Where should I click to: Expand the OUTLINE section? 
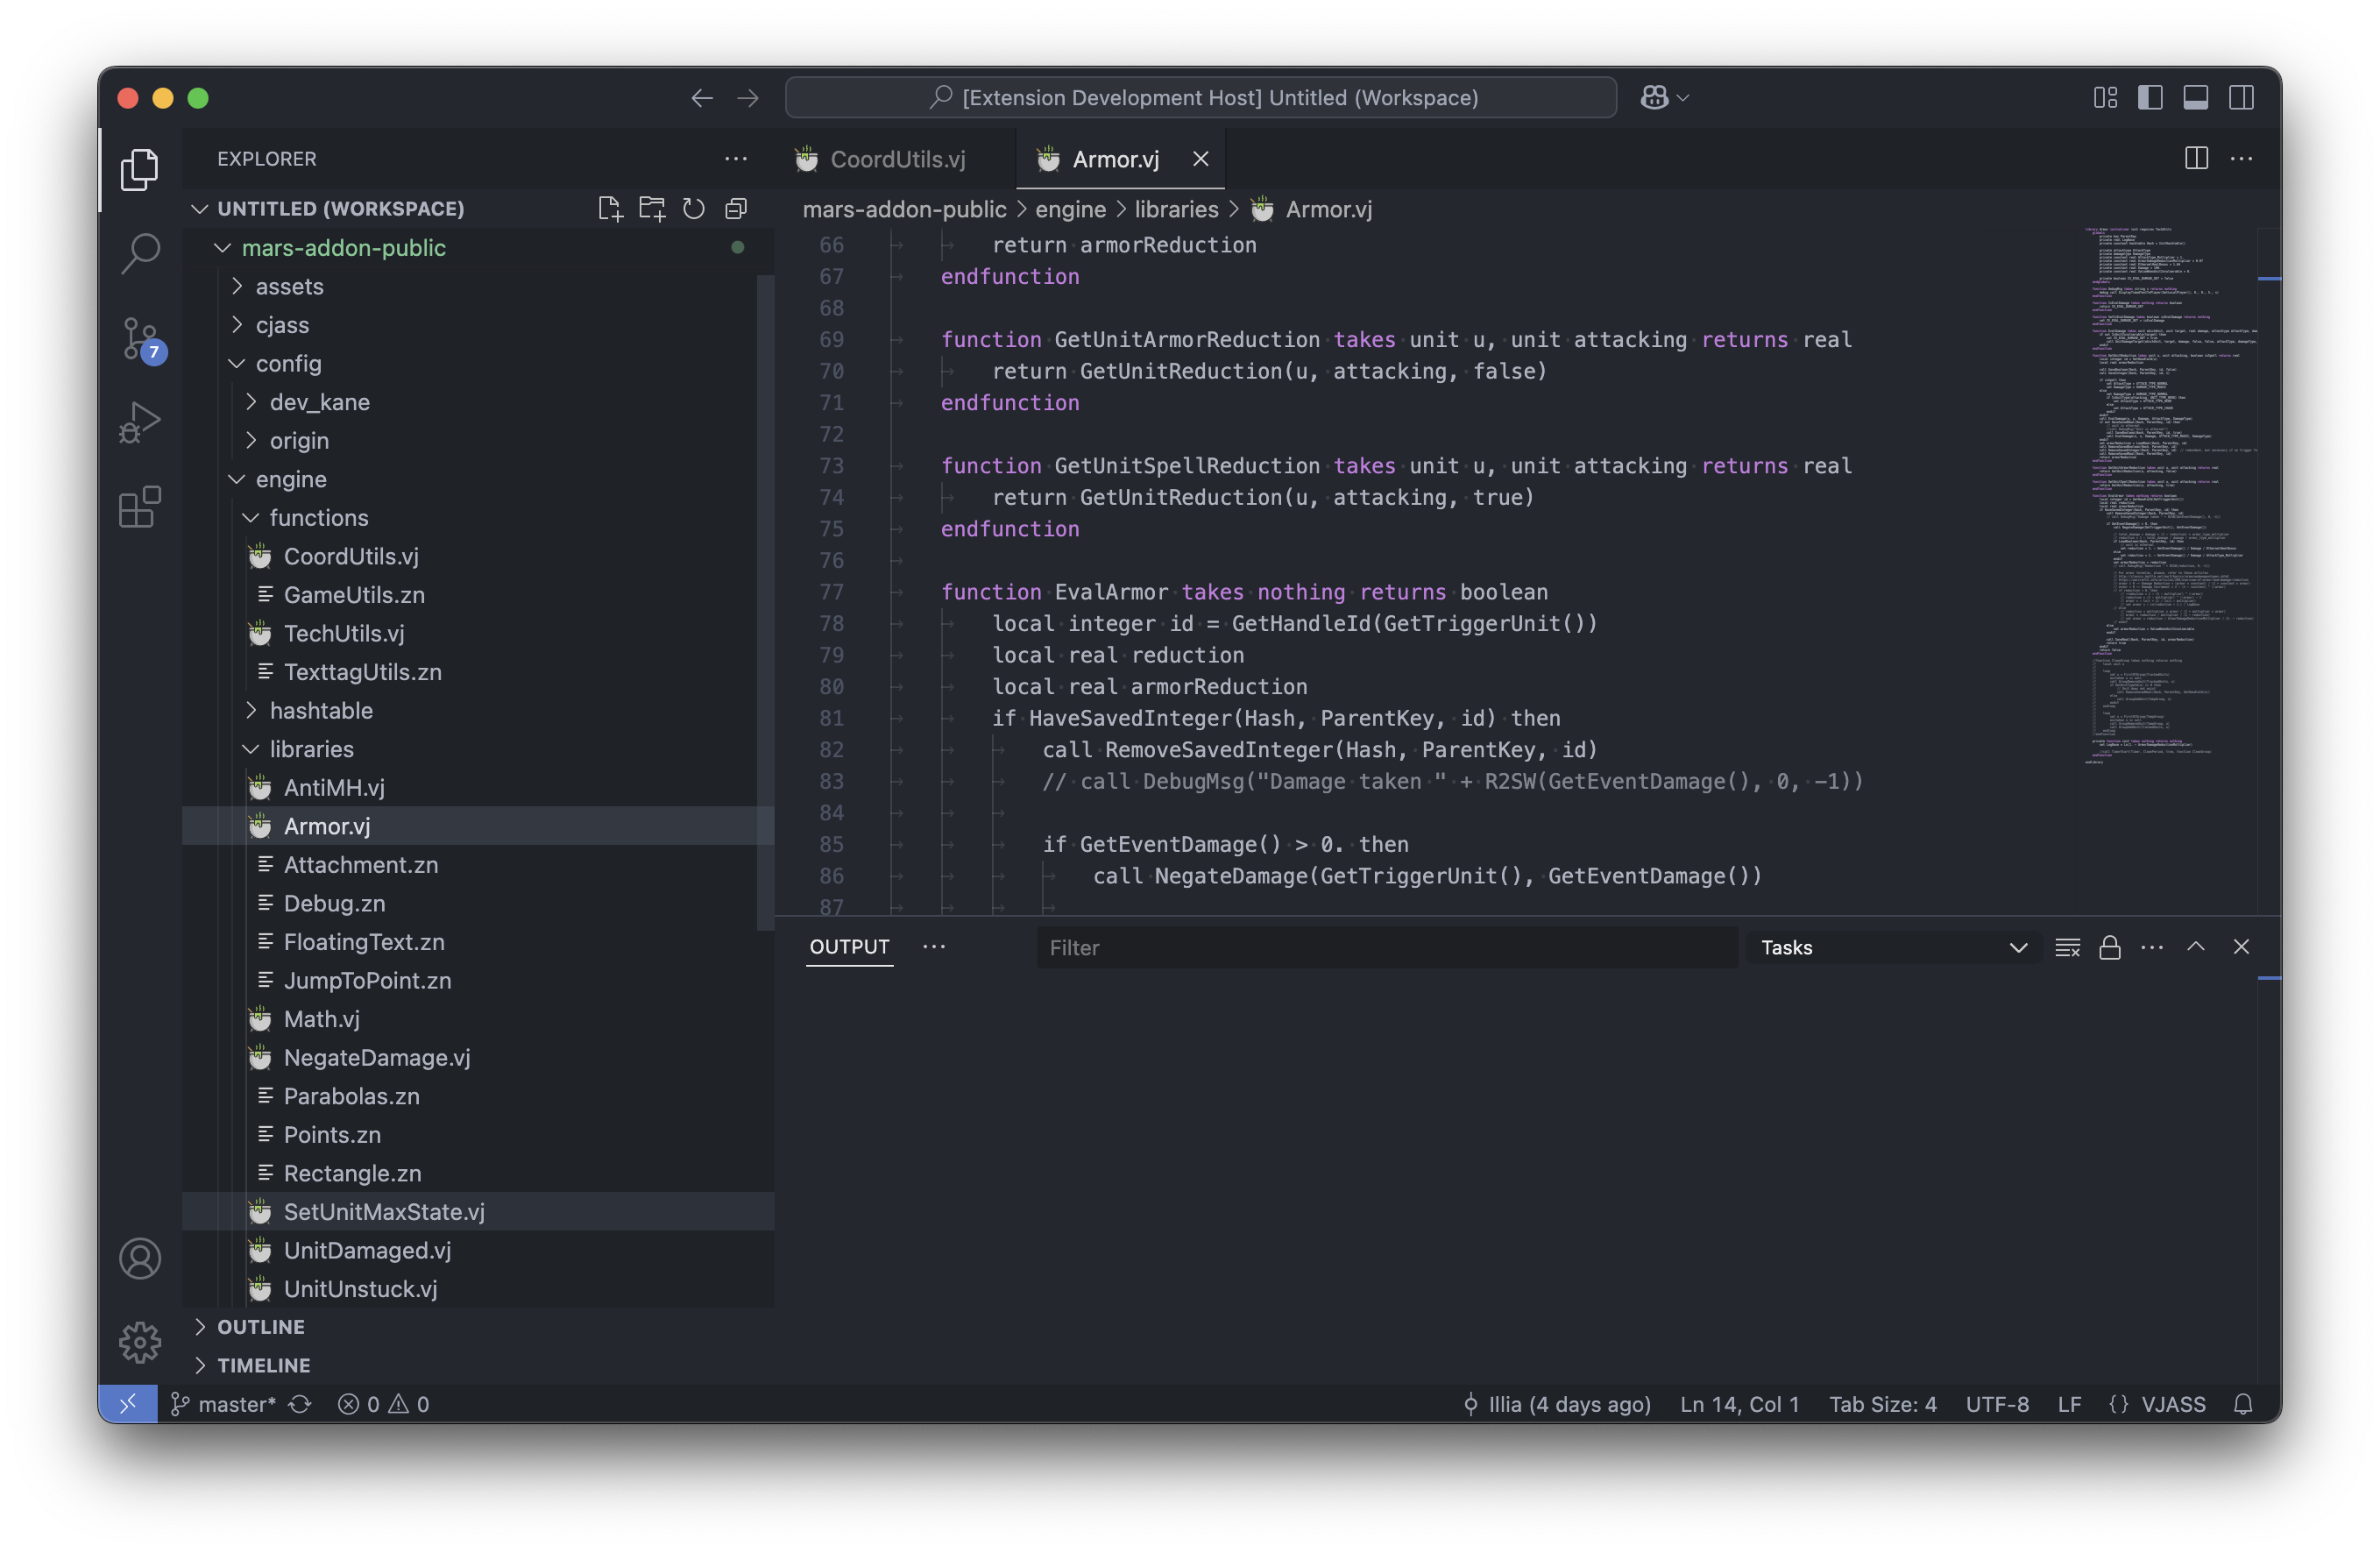(260, 1326)
